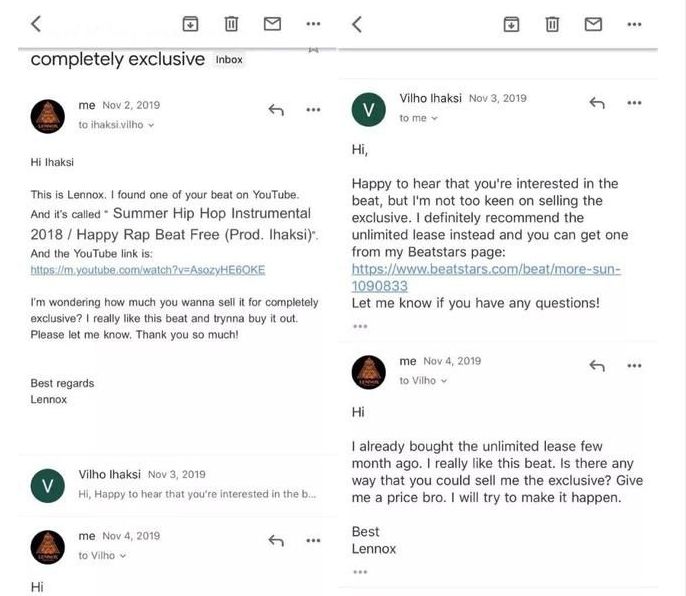
Task: Open the YouTube watch link
Action: [x=148, y=270]
